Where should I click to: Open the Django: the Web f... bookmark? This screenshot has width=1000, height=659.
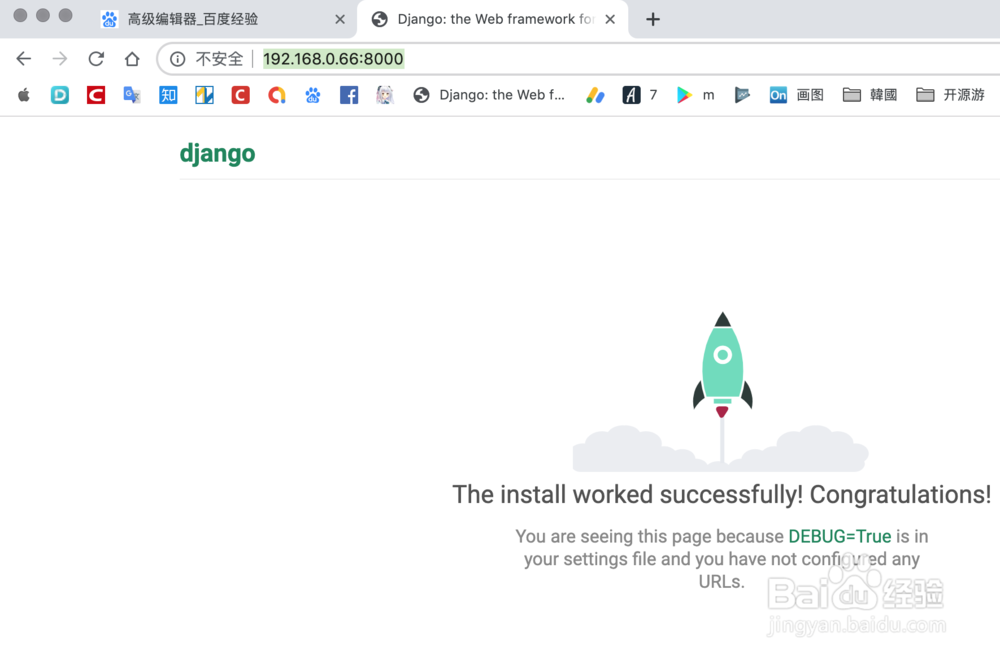pos(490,94)
